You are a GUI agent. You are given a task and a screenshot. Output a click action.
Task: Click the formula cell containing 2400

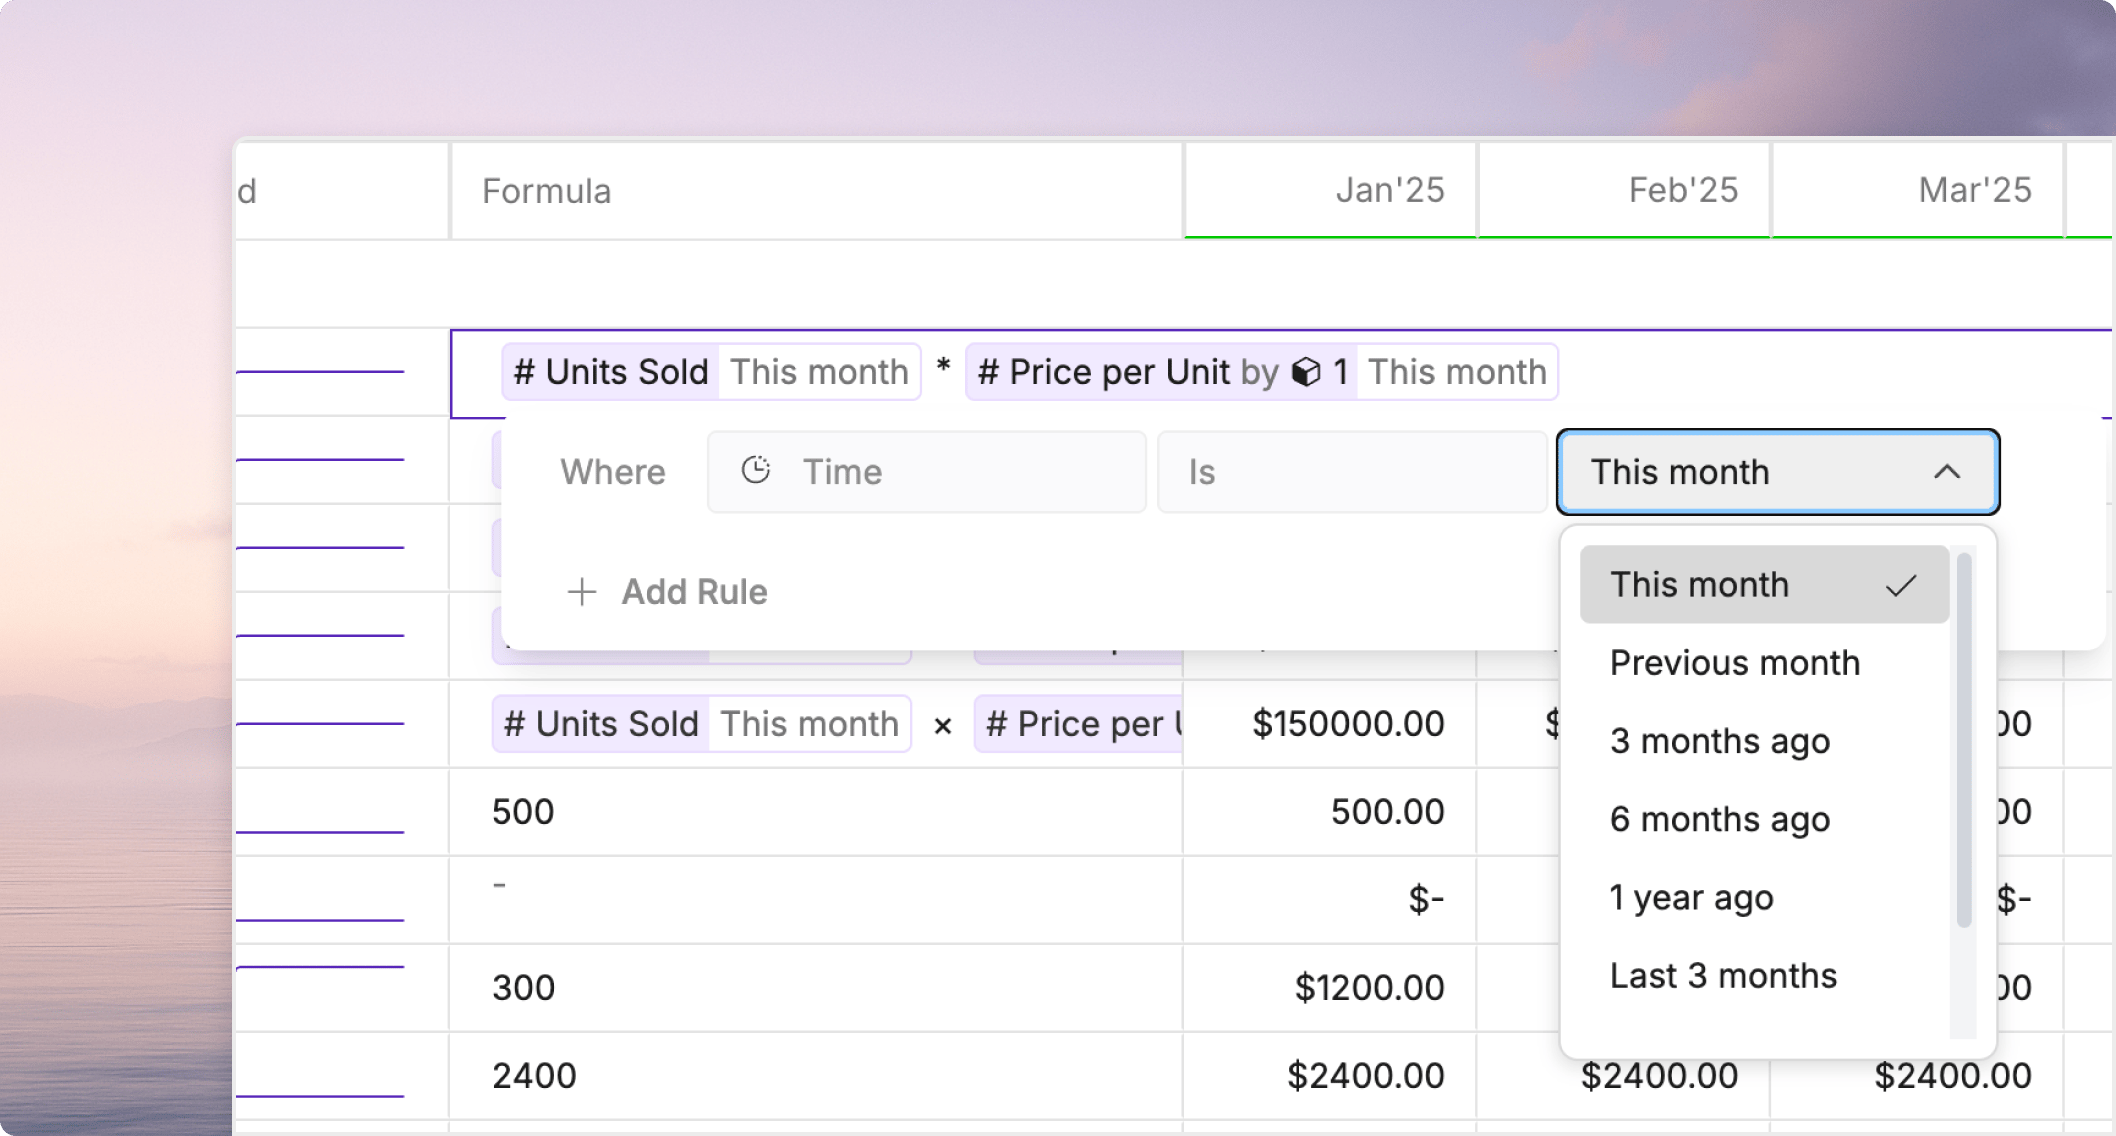point(817,1076)
